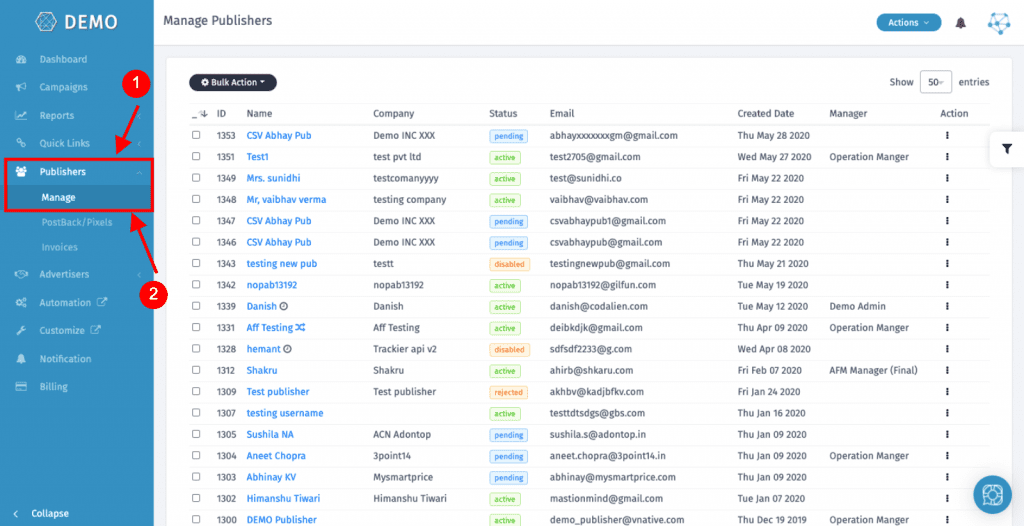The width and height of the screenshot is (1024, 526).
Task: Select checkbox for Mrs. sunidhi row
Action: coord(196,178)
